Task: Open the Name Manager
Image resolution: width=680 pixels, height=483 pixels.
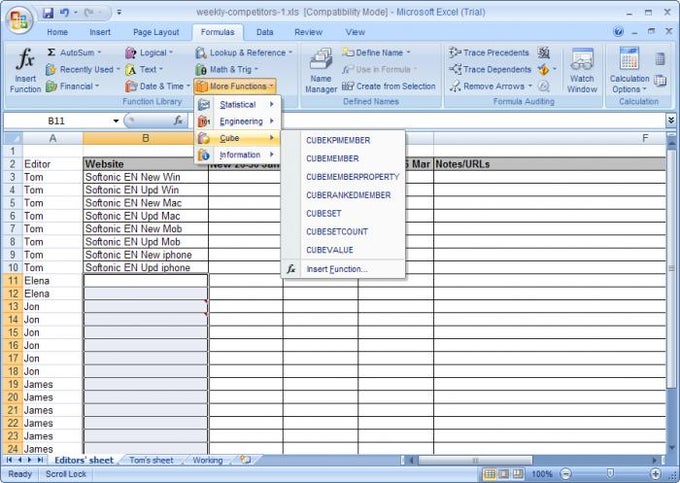Action: click(321, 70)
